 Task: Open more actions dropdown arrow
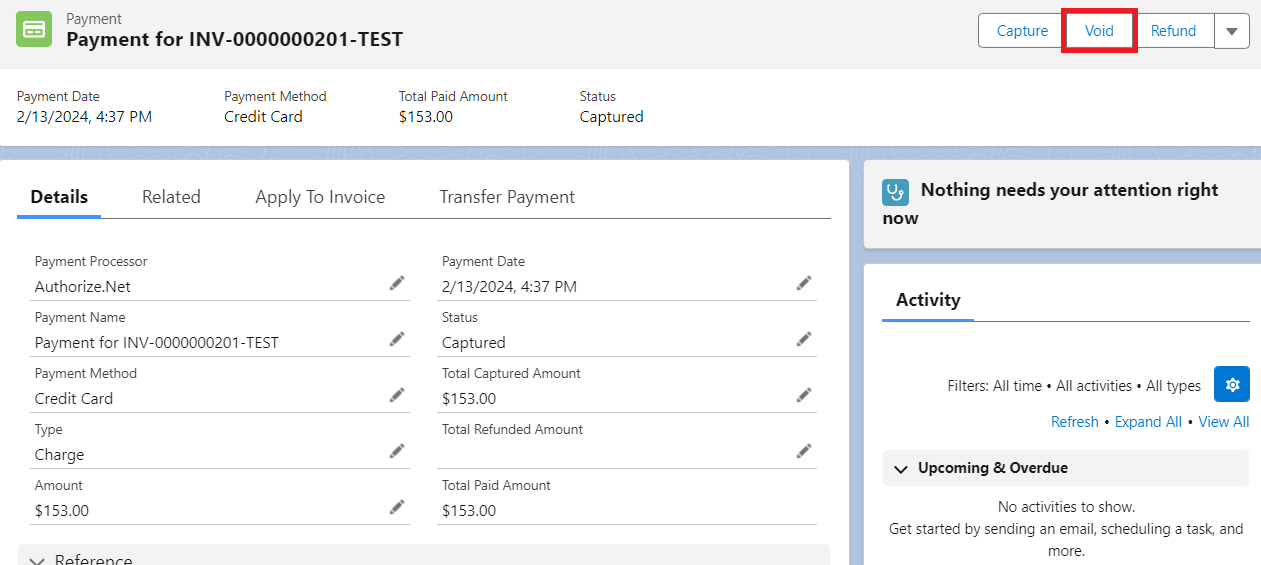coord(1232,31)
